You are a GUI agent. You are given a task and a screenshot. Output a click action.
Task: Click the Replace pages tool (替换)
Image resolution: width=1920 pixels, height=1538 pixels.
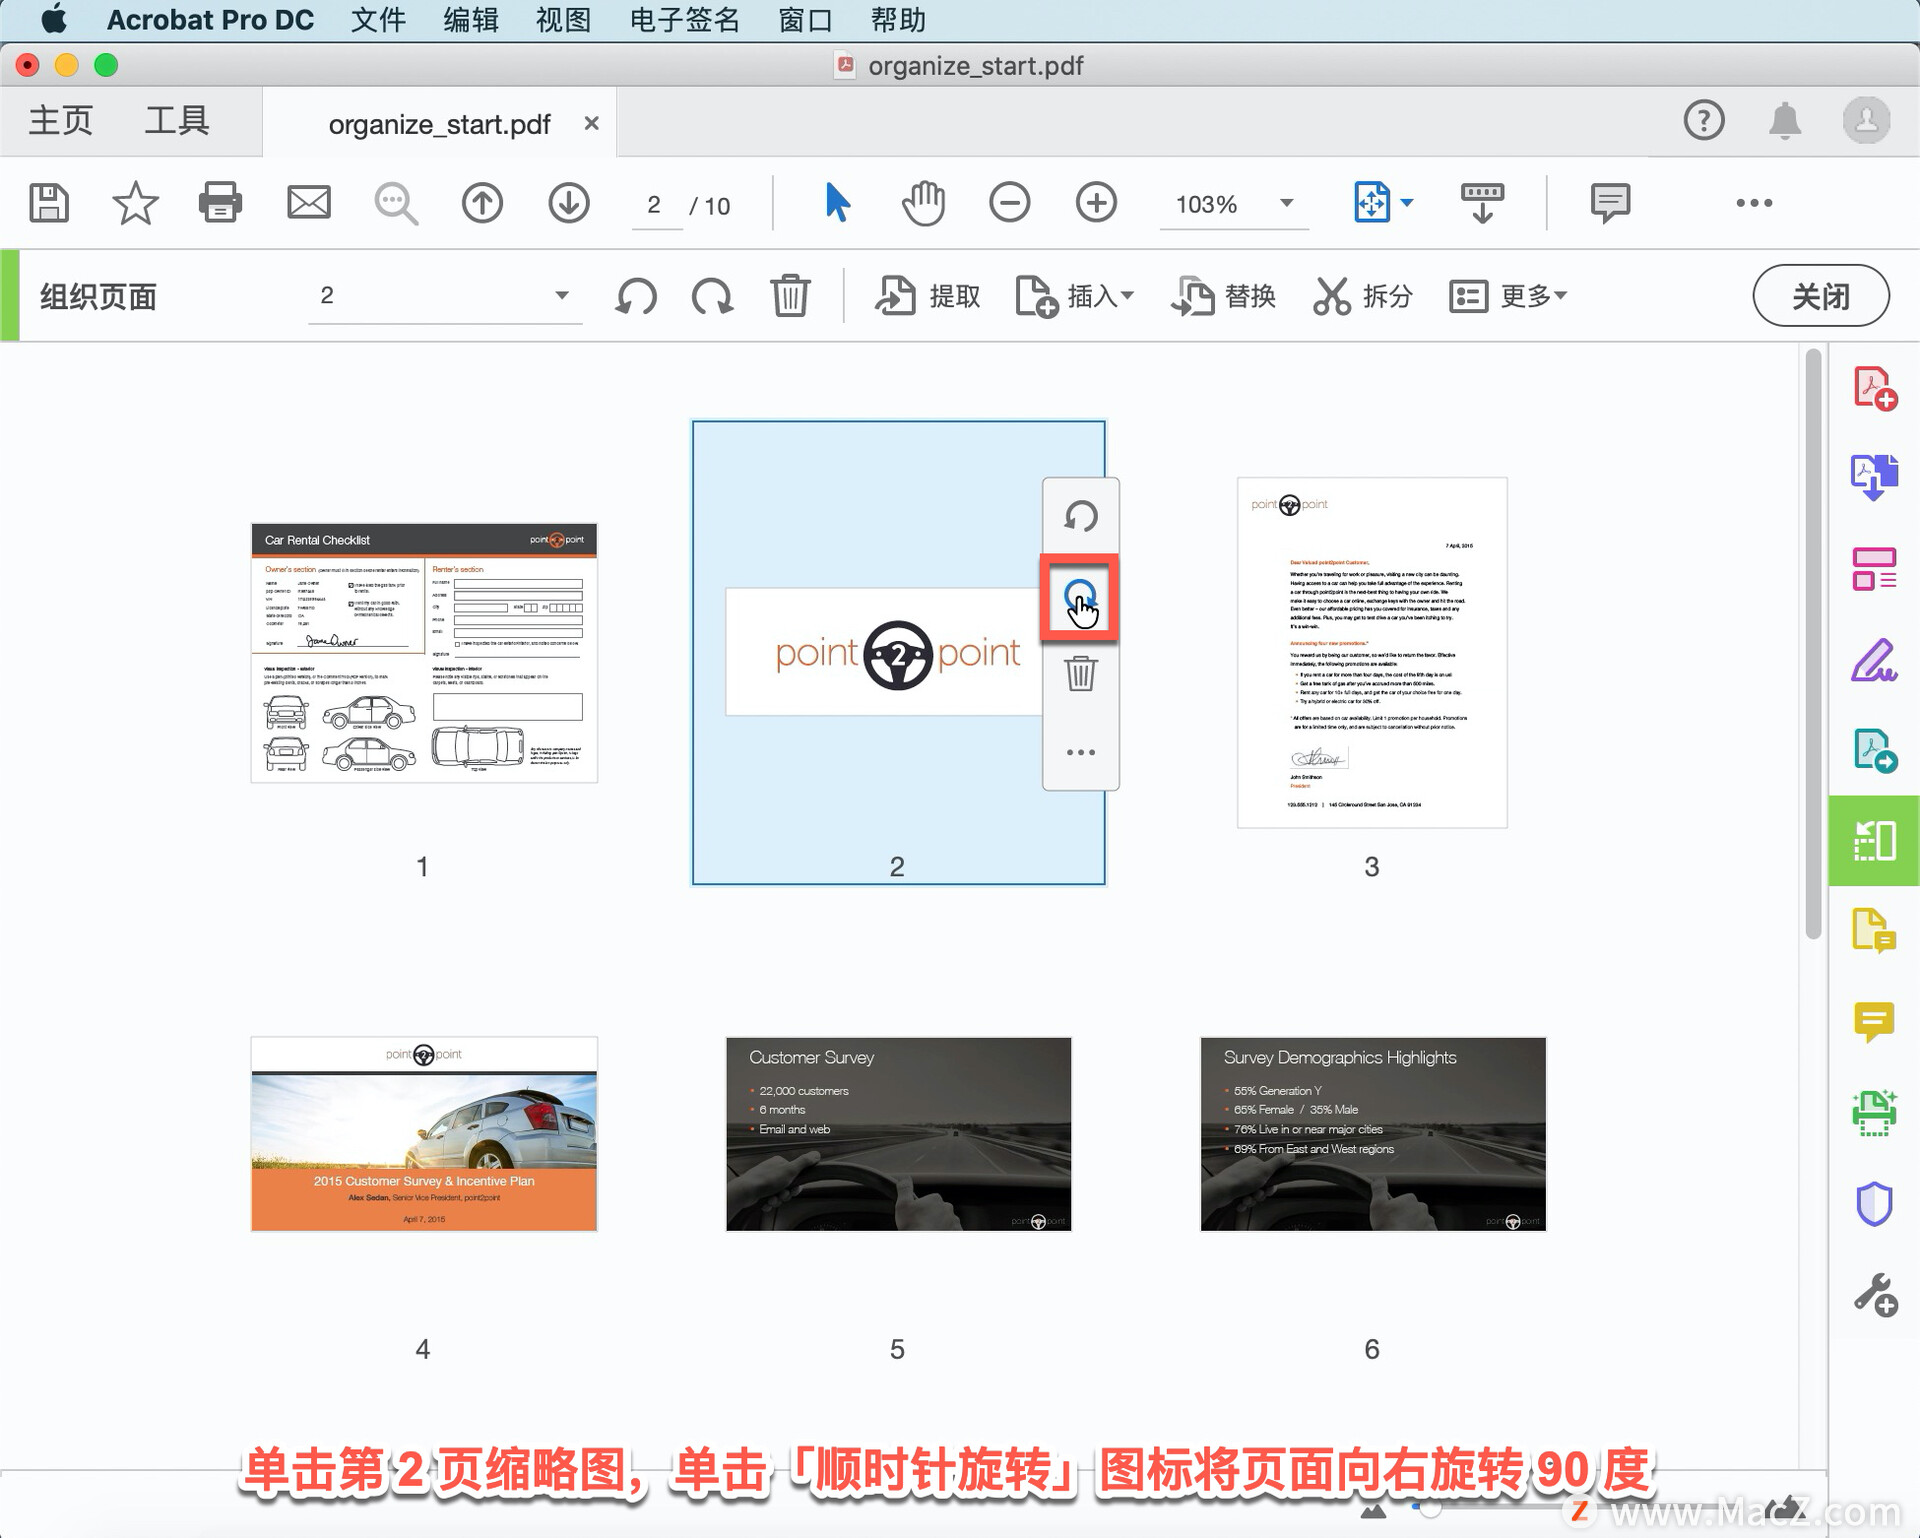point(1224,296)
